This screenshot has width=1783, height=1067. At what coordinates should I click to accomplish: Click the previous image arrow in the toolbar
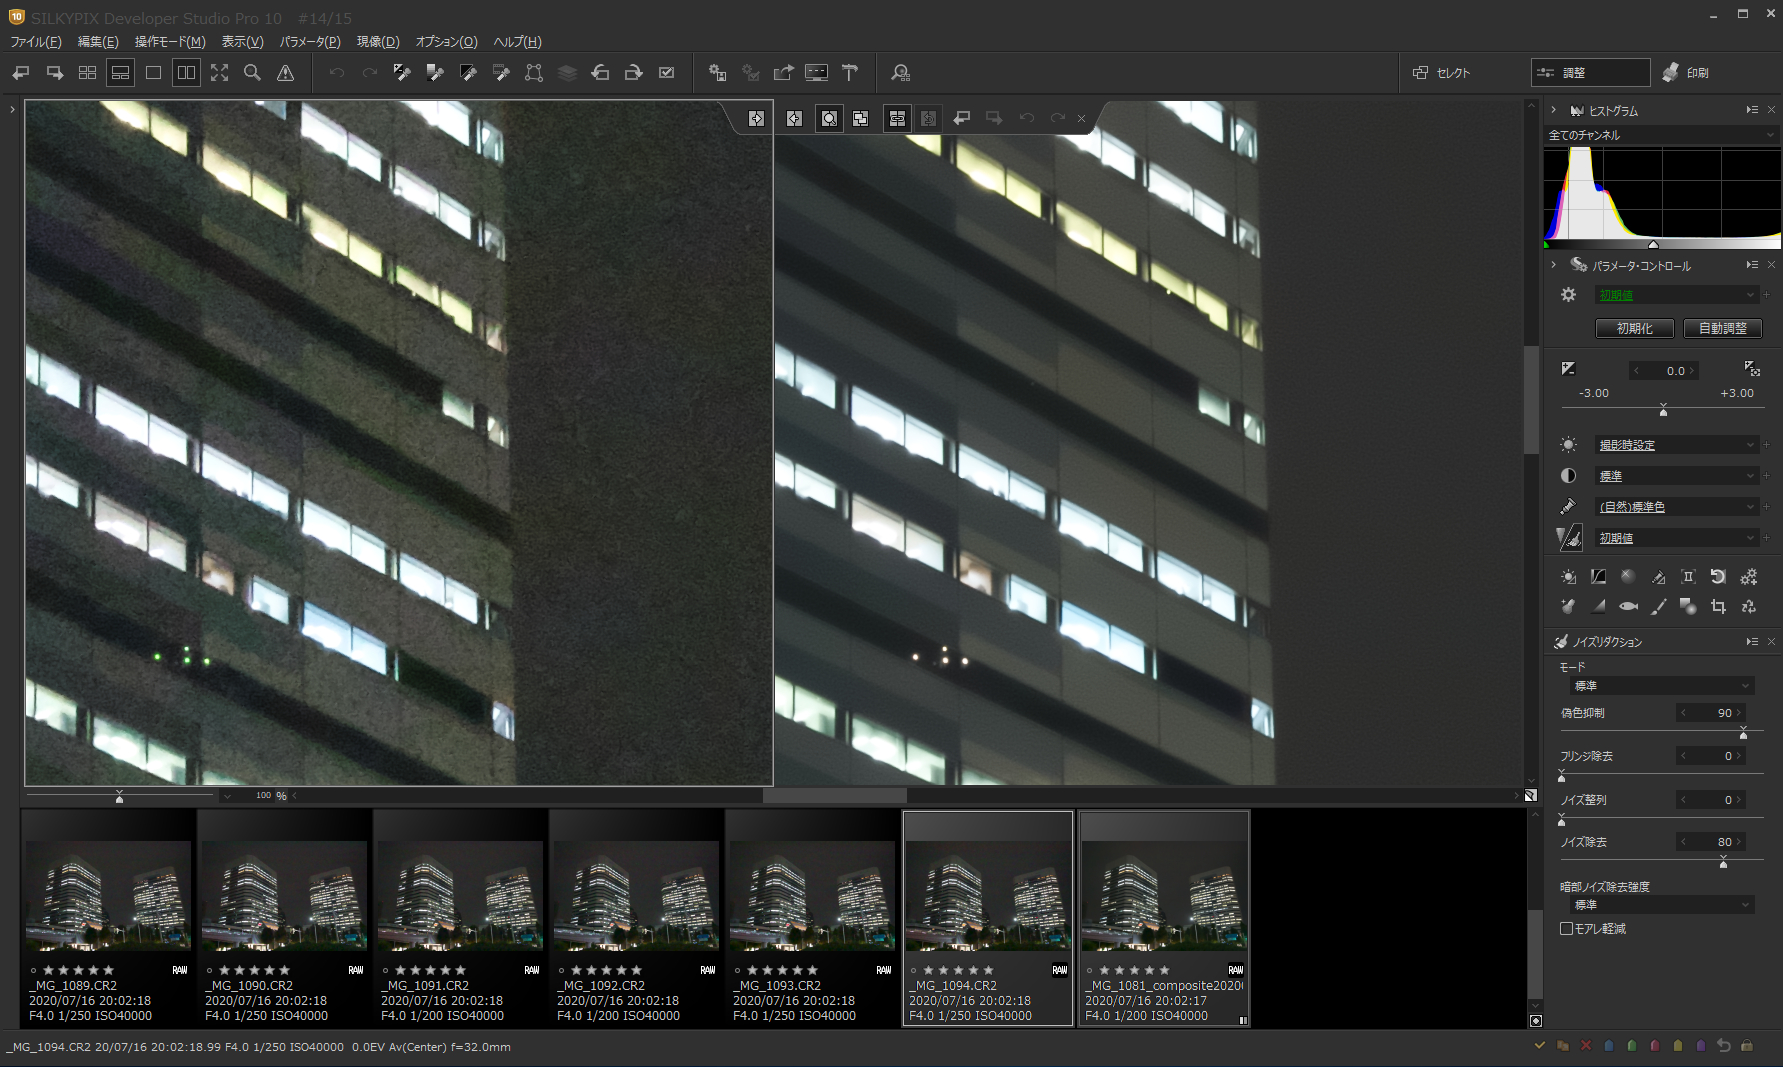tap(21, 73)
